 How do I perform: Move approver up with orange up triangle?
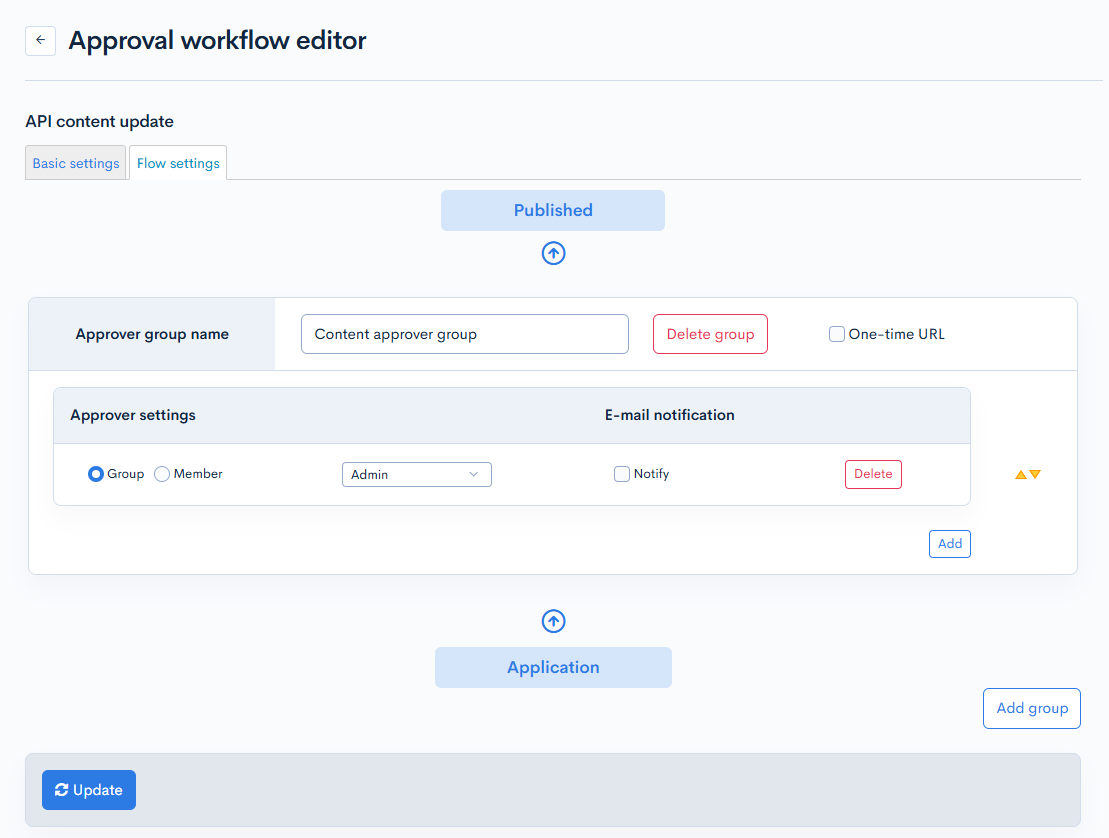pos(1020,475)
